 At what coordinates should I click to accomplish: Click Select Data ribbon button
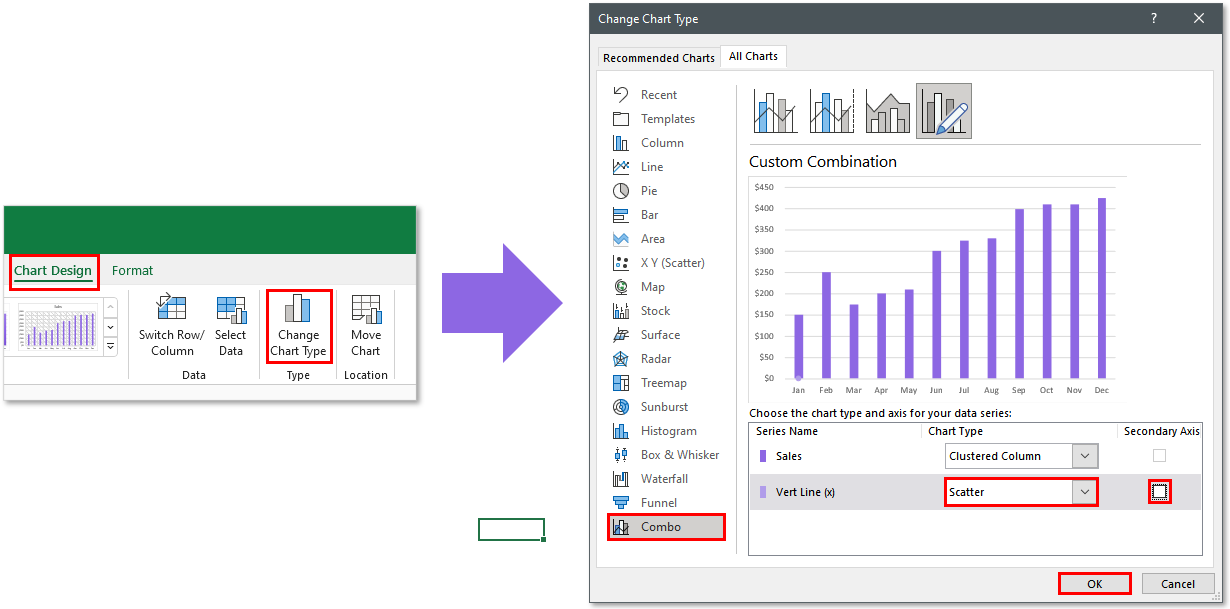coord(231,326)
